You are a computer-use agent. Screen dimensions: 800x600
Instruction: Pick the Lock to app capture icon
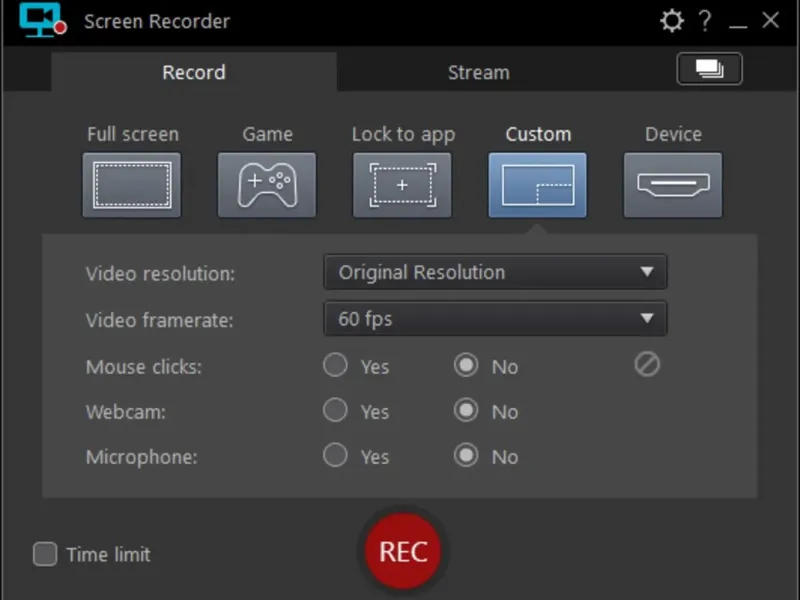pos(402,185)
